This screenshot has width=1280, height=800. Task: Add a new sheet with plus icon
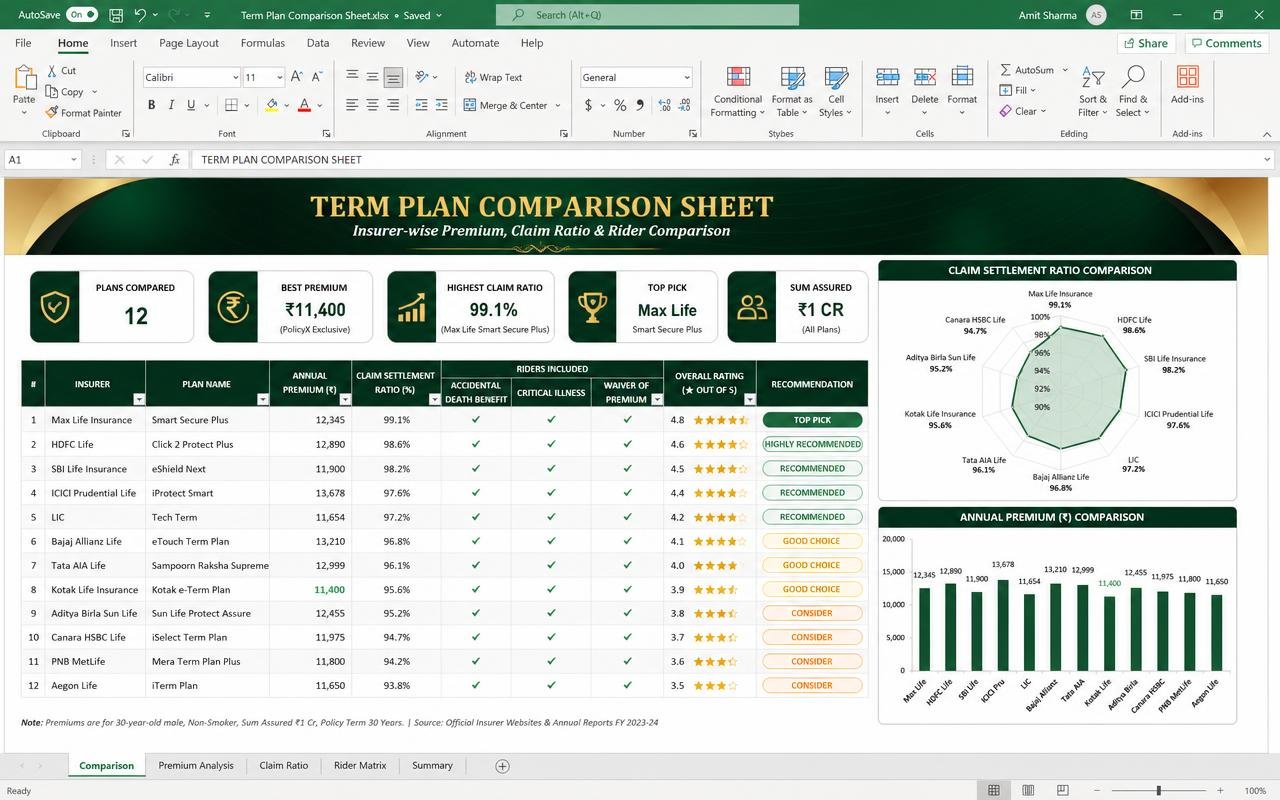502,766
